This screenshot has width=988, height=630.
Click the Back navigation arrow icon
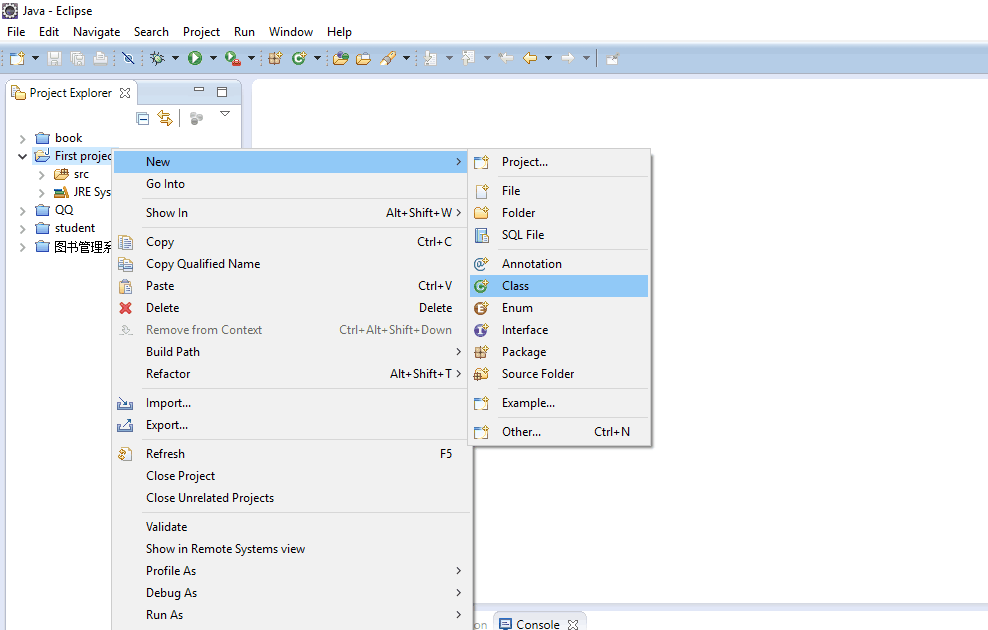point(530,59)
